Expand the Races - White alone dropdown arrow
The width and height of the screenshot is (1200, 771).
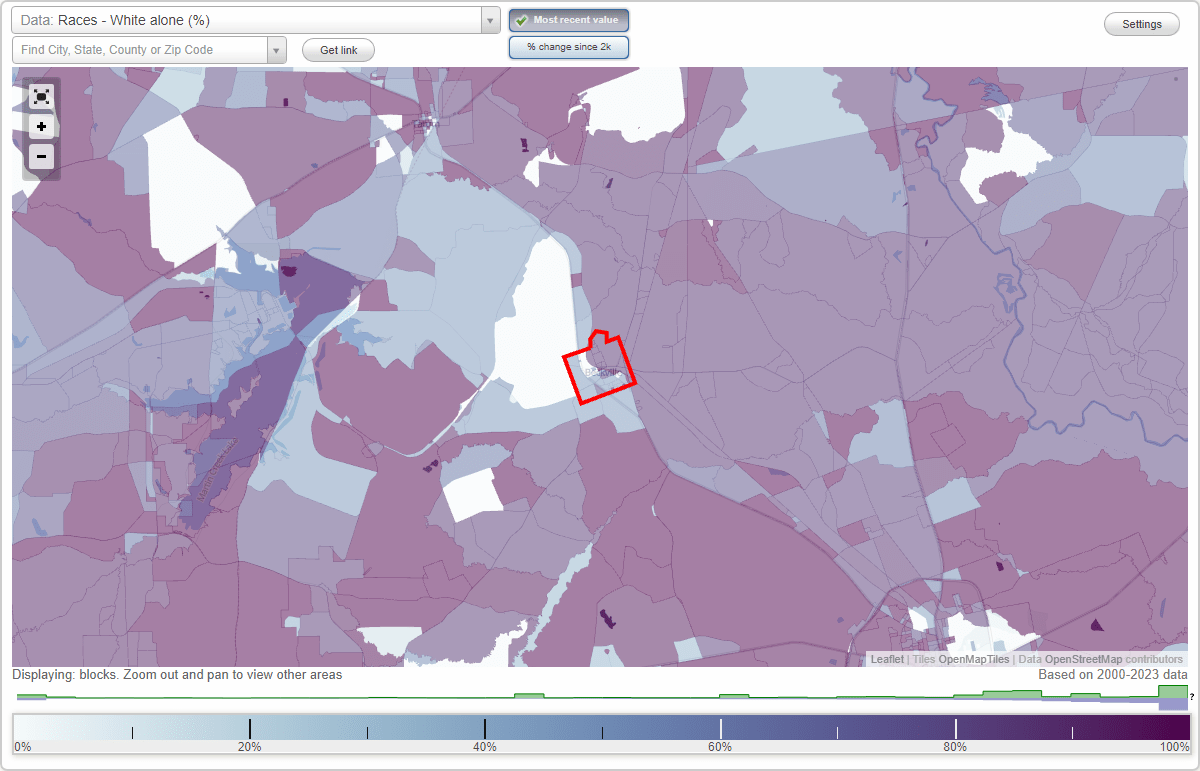click(x=489, y=20)
